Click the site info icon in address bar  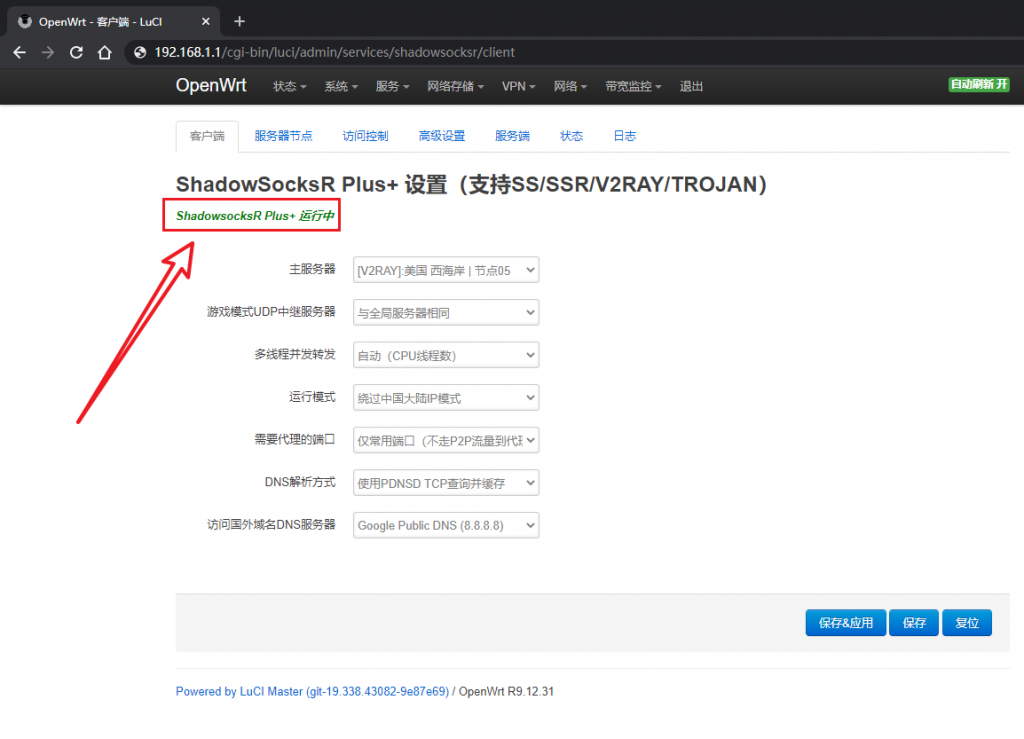(x=140, y=52)
